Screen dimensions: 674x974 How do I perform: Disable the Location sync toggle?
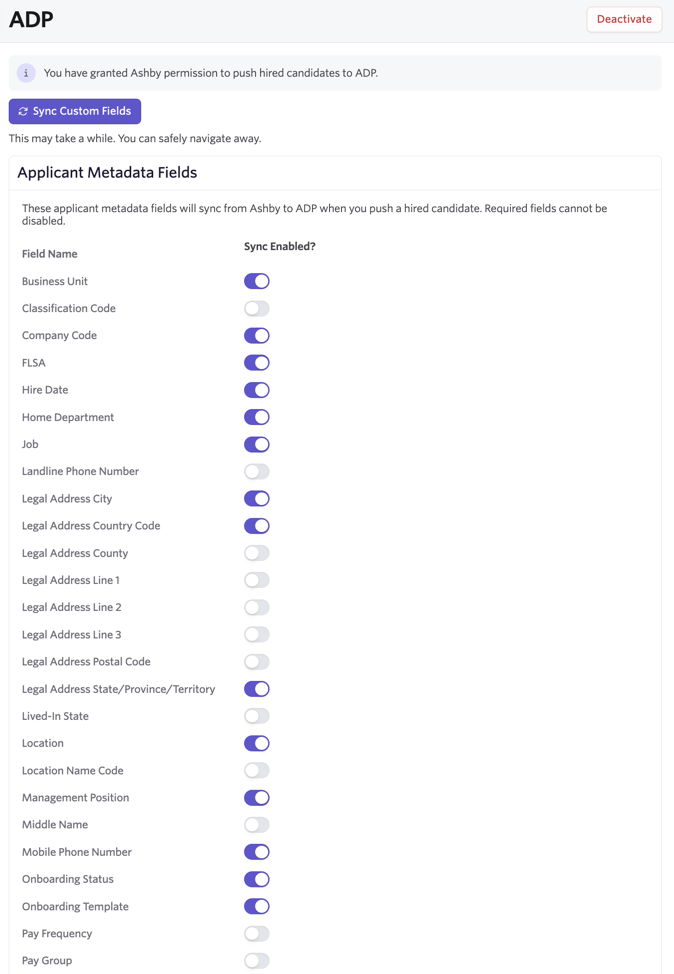tap(257, 744)
